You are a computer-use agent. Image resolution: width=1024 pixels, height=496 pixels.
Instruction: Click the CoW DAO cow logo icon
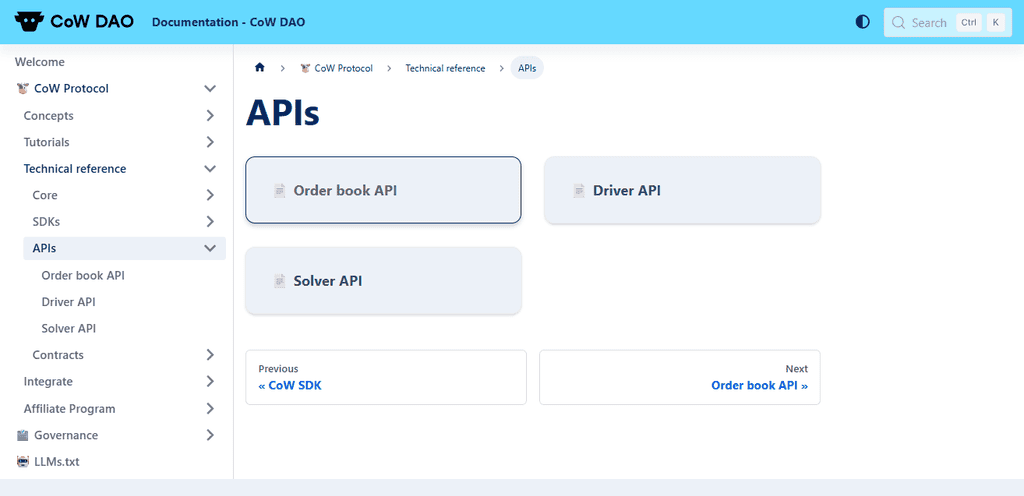[29, 22]
